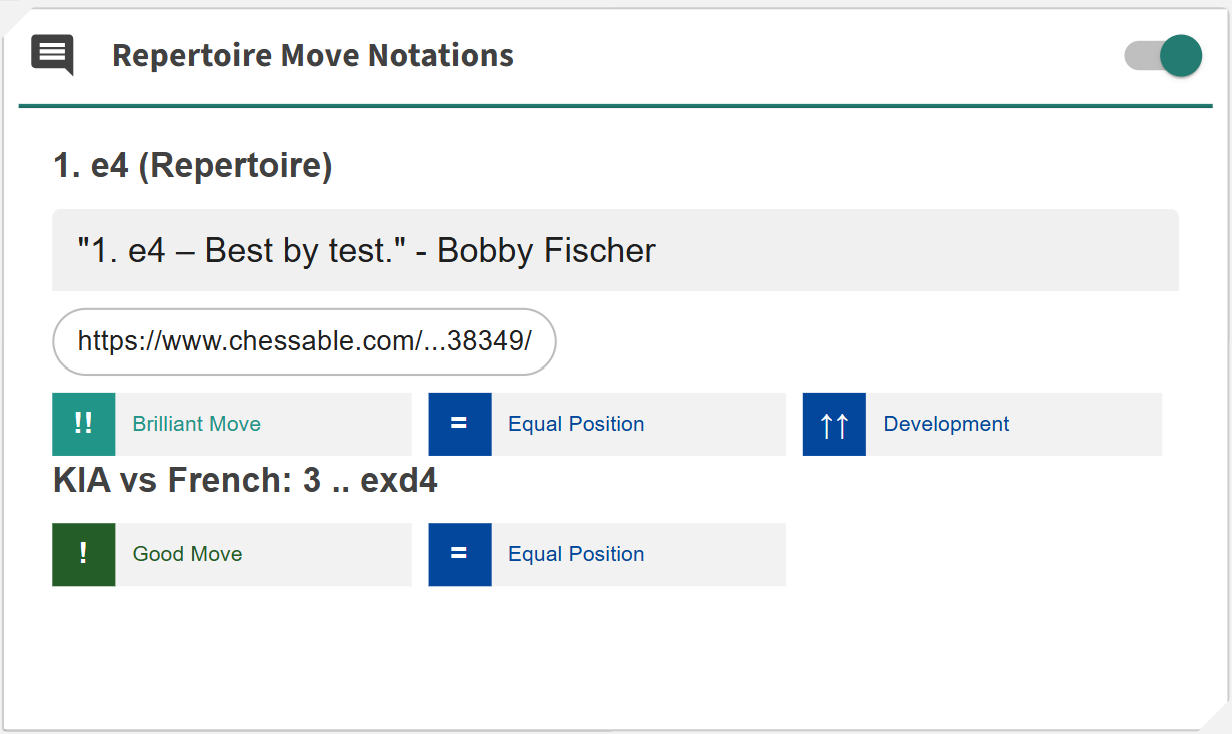Open the chessable.com URL link
The height and width of the screenshot is (734, 1232).
[x=304, y=341]
